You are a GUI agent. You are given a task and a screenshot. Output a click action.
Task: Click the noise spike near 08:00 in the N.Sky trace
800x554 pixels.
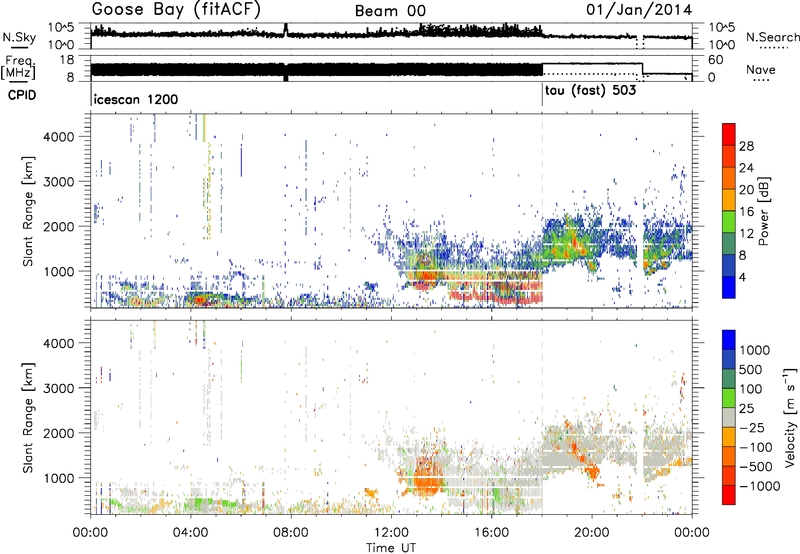click(286, 29)
